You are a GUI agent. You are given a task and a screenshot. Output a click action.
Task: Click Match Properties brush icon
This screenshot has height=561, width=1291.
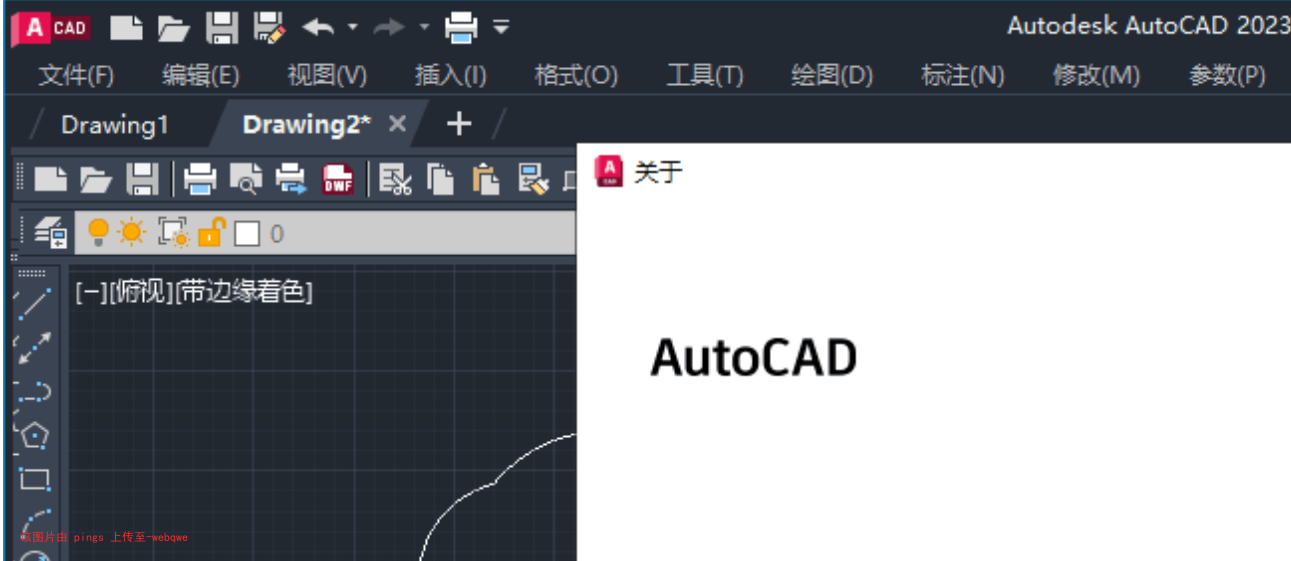coord(533,180)
